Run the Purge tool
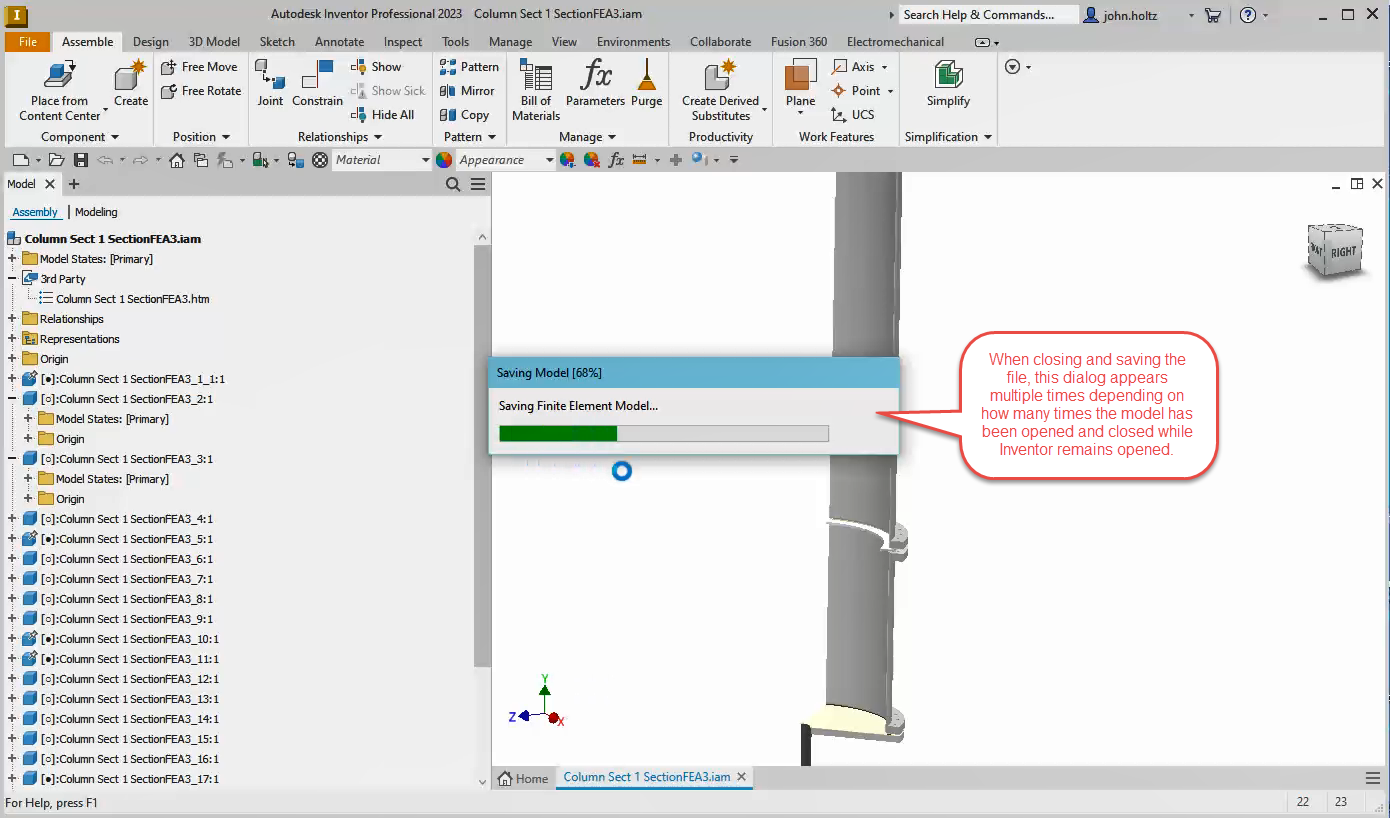1390x818 pixels. tap(647, 85)
